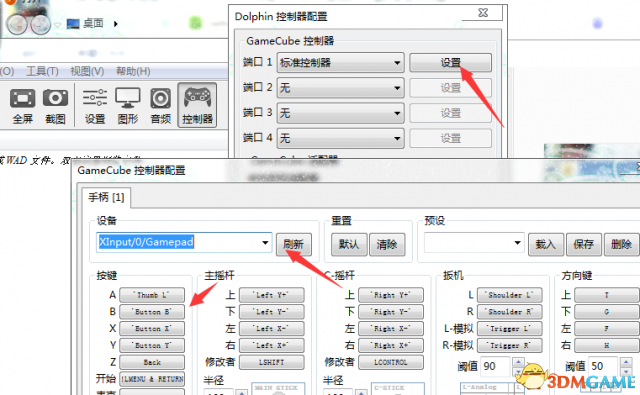The width and height of the screenshot is (640, 395).
Task: Click the 载入 load preset button
Action: point(546,244)
